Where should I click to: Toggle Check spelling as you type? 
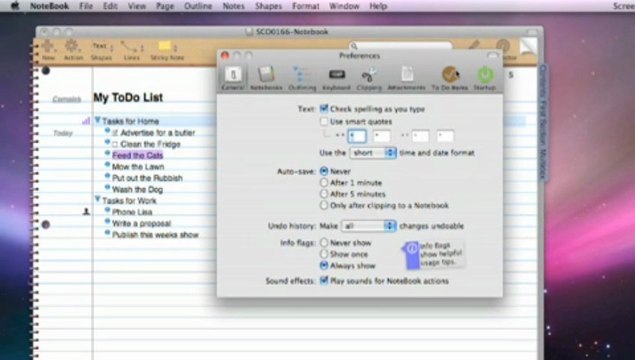pyautogui.click(x=324, y=109)
